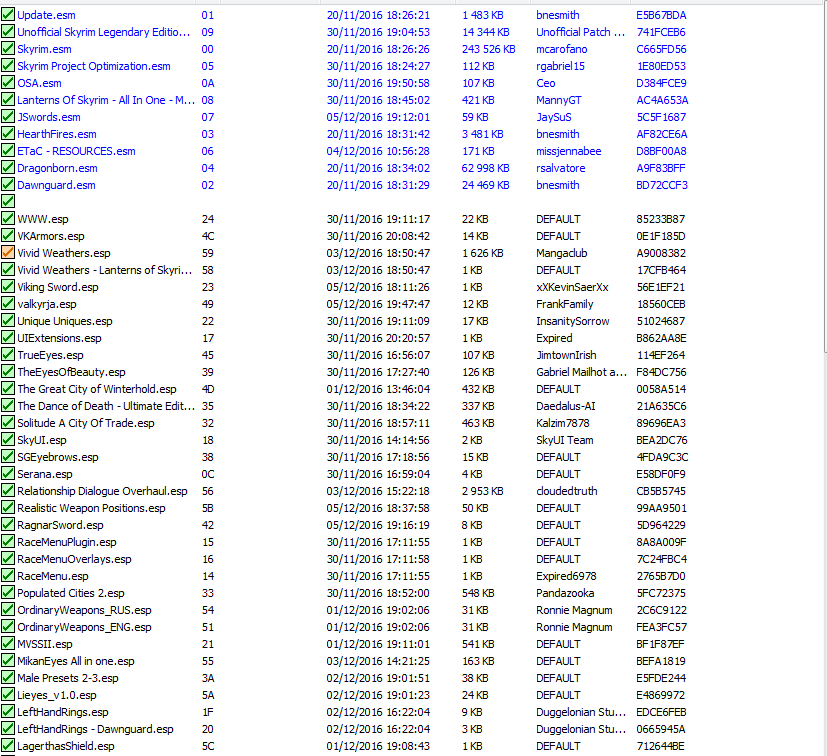Image resolution: width=827 pixels, height=756 pixels.
Task: Toggle checkbox for HearthFires.esm
Action: (8, 134)
